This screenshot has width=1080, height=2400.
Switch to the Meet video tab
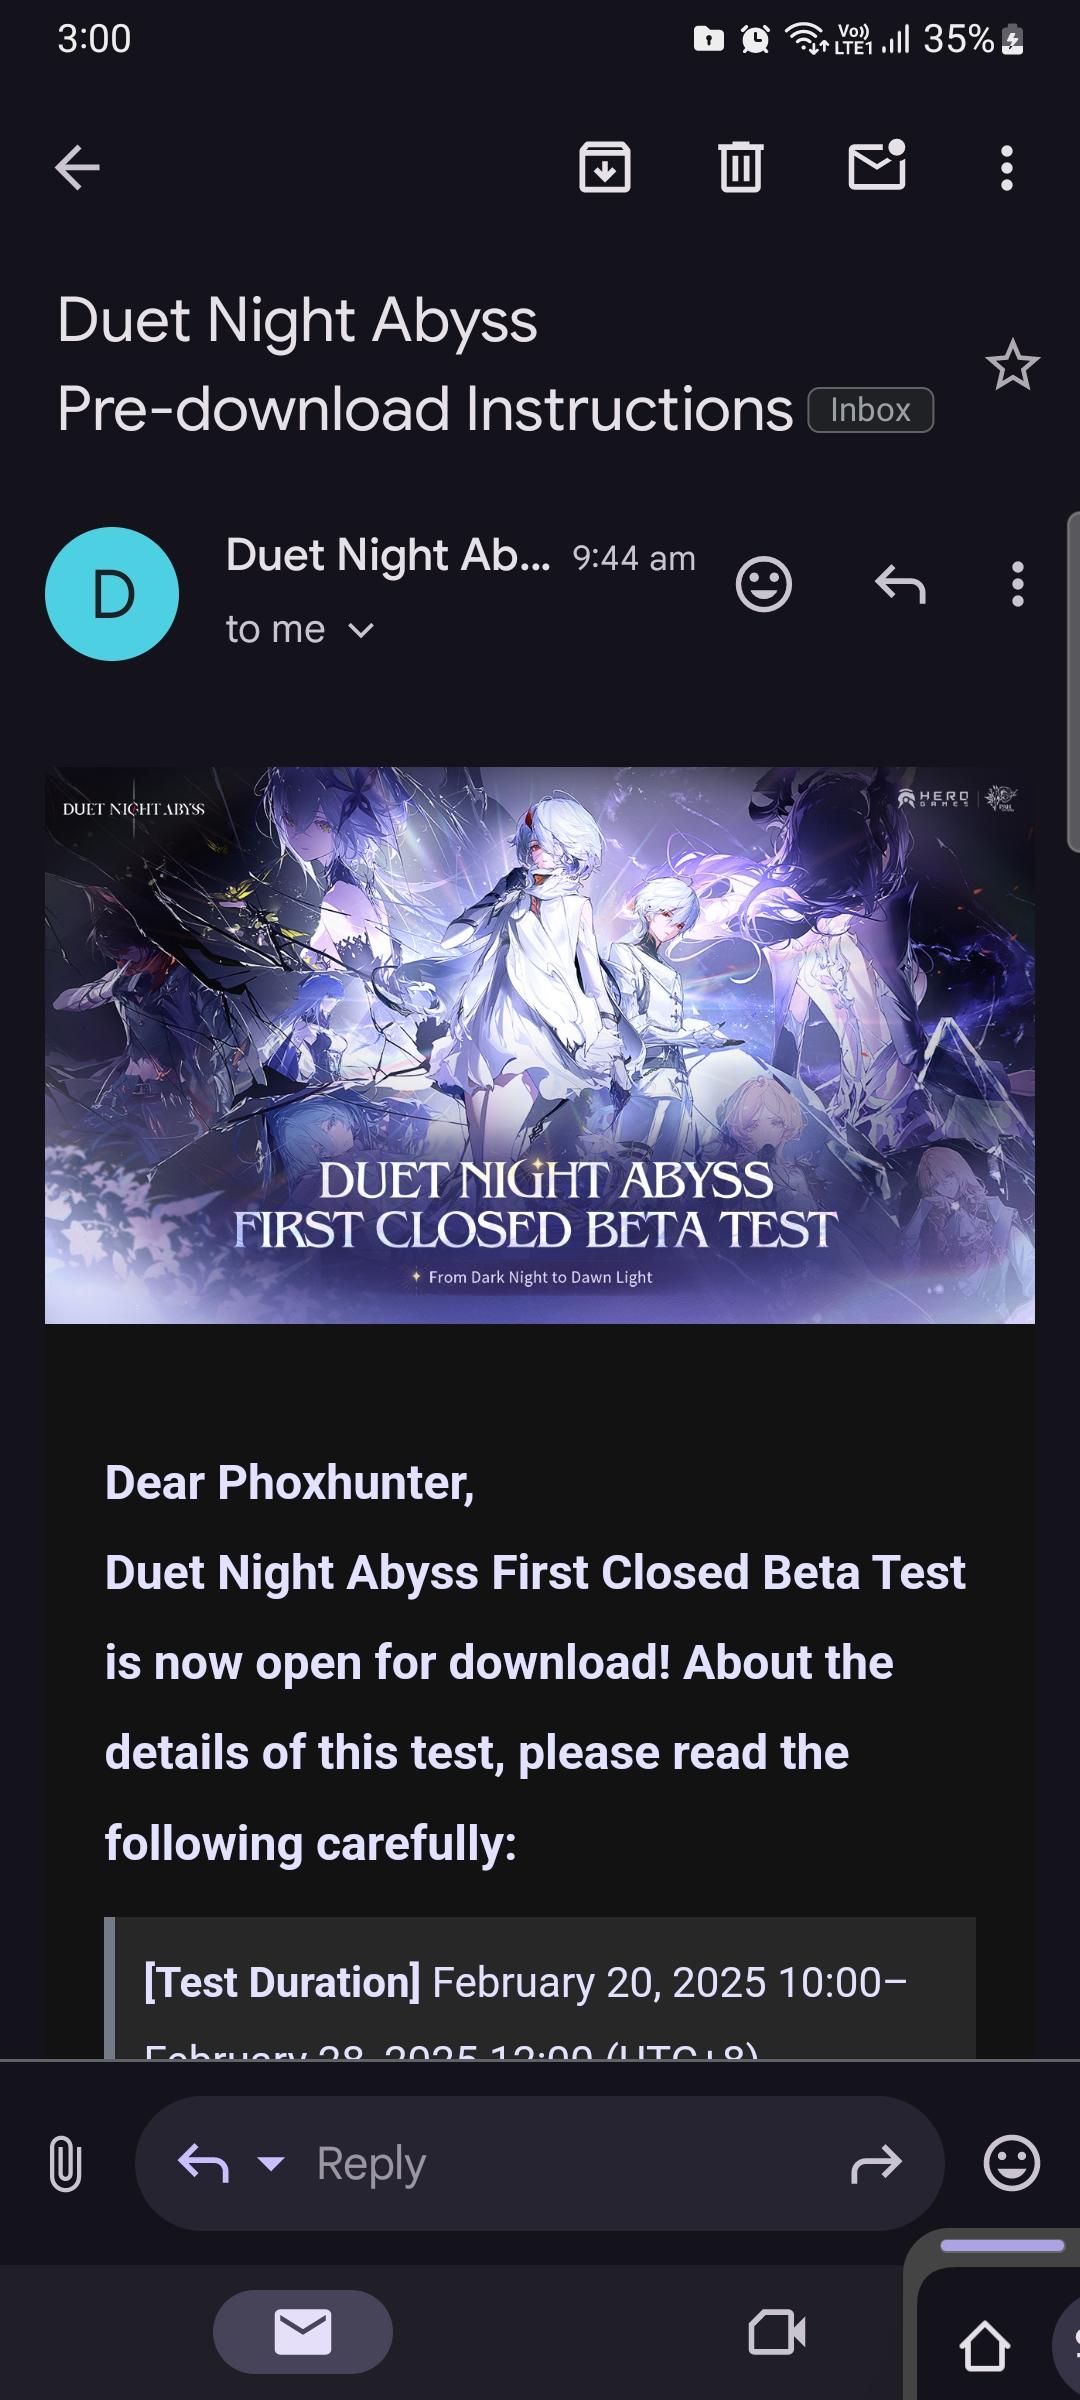click(x=777, y=2332)
